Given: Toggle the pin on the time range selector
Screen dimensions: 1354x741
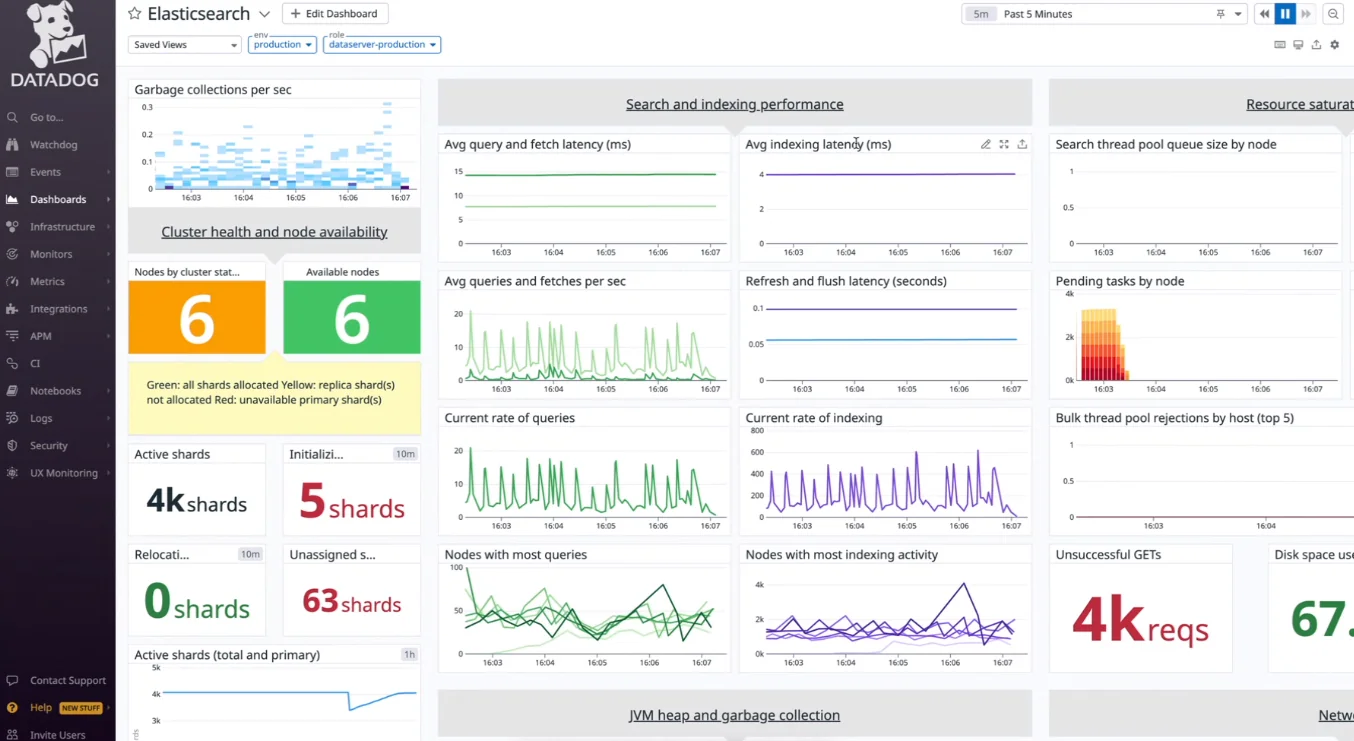Looking at the screenshot, I should click(1220, 14).
